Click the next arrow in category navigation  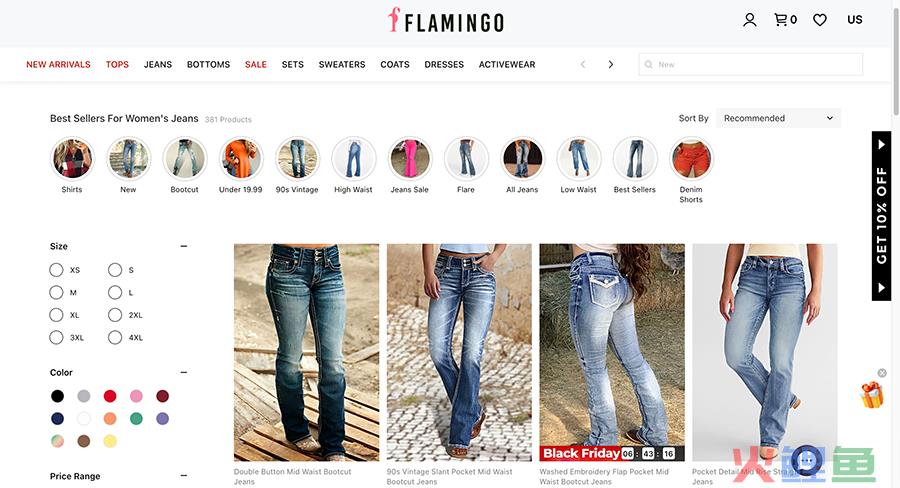pyautogui.click(x=611, y=64)
